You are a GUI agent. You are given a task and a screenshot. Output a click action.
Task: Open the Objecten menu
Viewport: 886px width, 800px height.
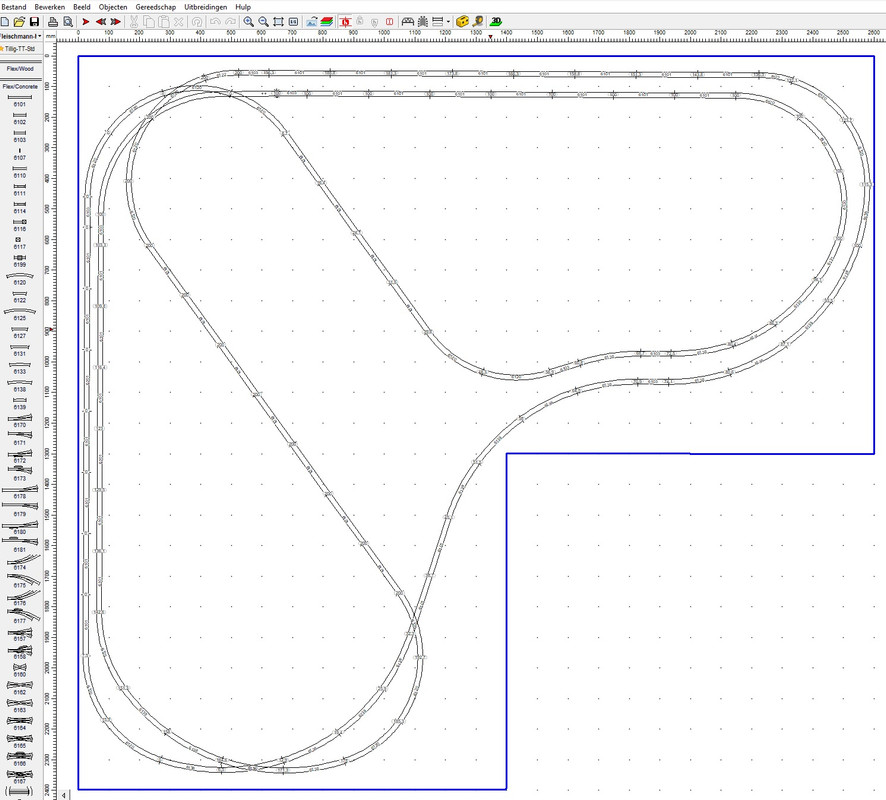click(113, 7)
